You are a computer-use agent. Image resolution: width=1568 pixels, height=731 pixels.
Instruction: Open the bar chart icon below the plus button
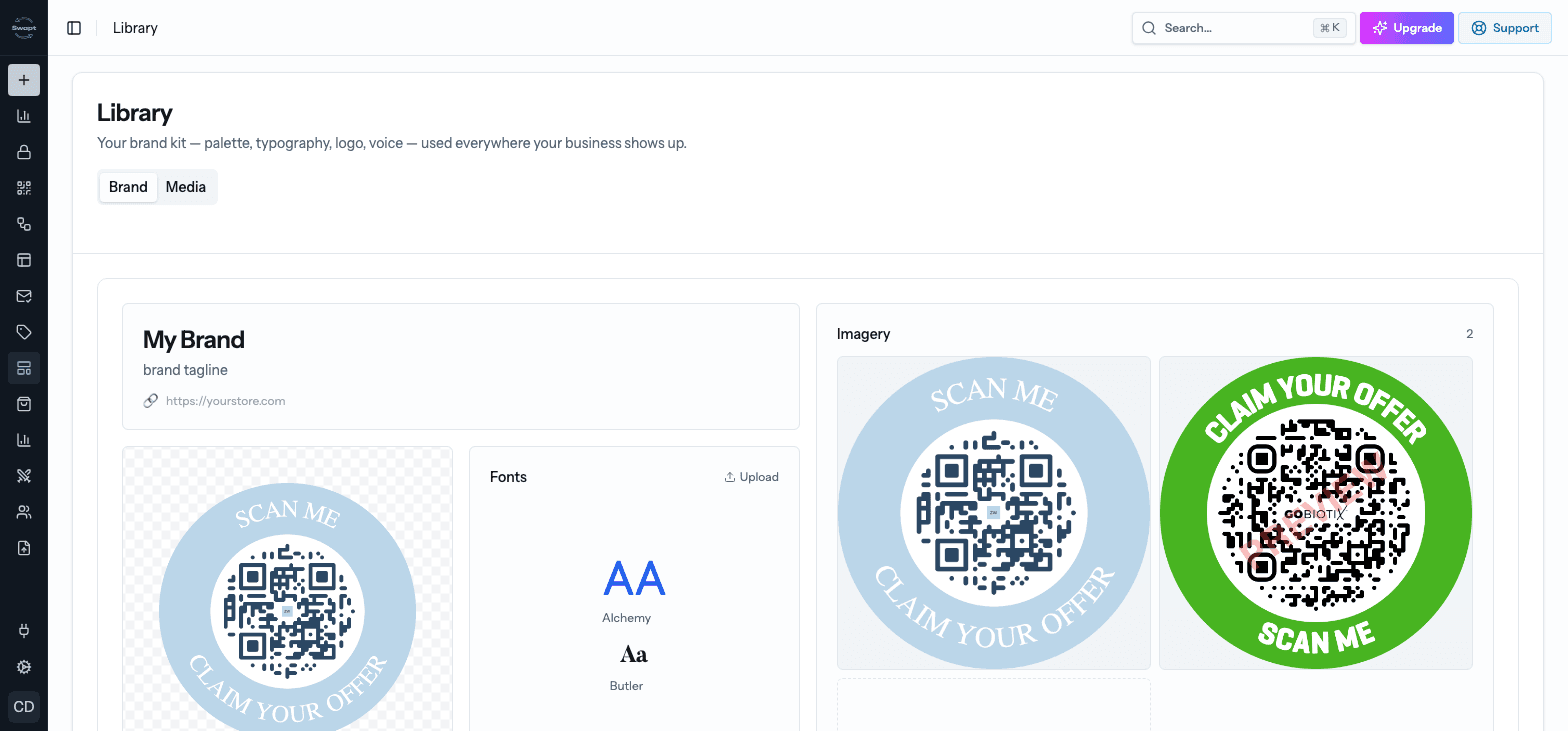24,116
